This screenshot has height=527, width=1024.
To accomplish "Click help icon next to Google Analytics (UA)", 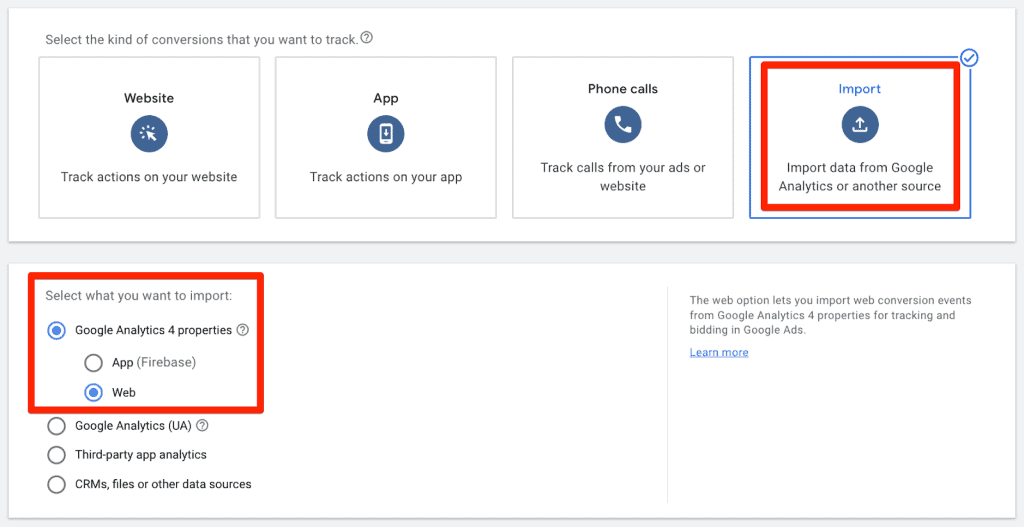I will (x=202, y=426).
